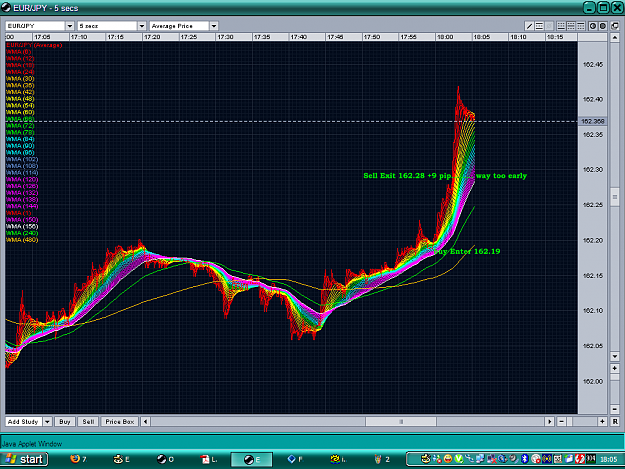
Task: Click the greyed-out tool icon in toolbar
Action: click(x=549, y=26)
